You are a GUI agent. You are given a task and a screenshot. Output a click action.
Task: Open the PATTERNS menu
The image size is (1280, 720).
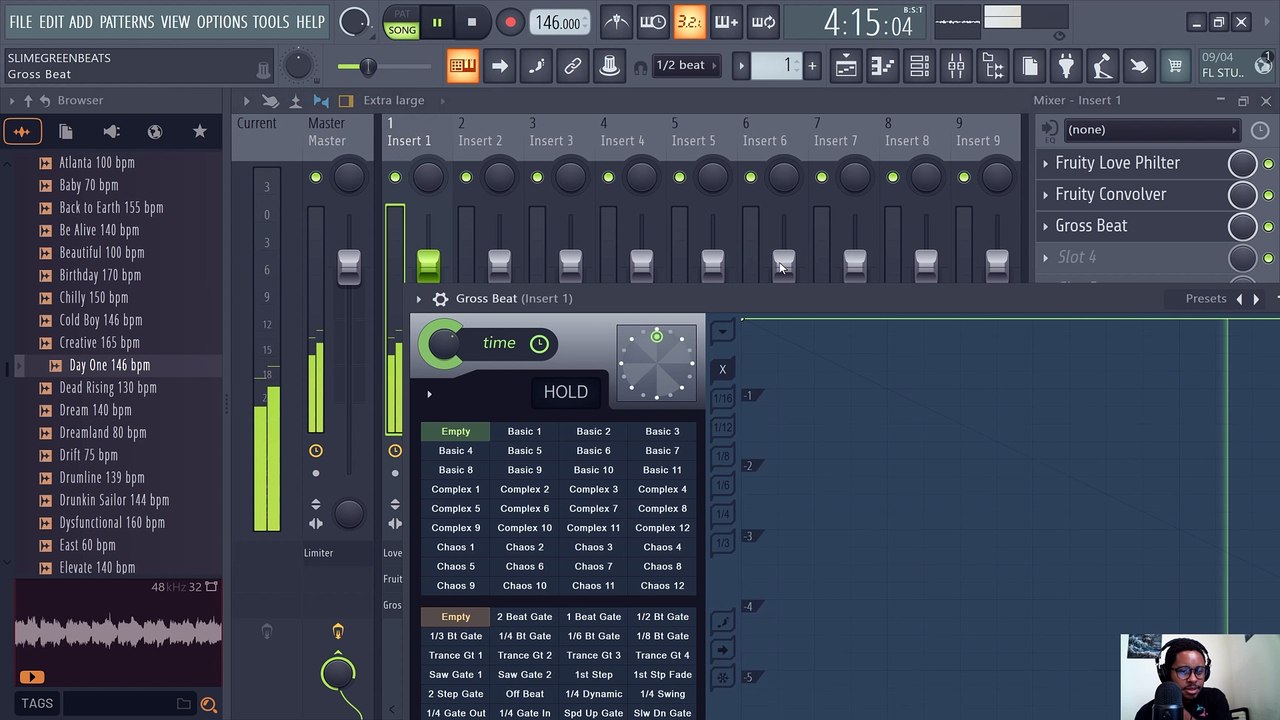127,21
